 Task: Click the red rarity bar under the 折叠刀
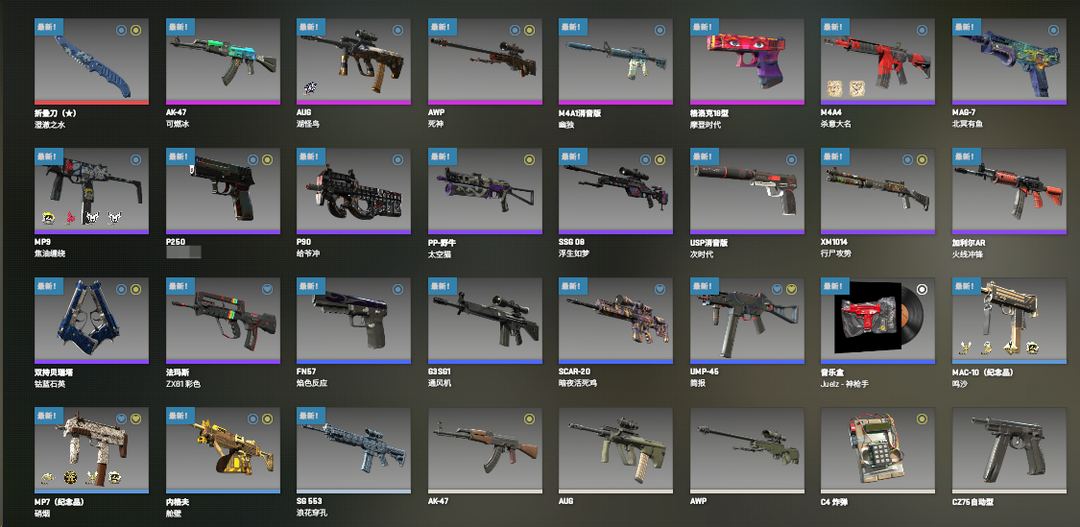[x=92, y=103]
